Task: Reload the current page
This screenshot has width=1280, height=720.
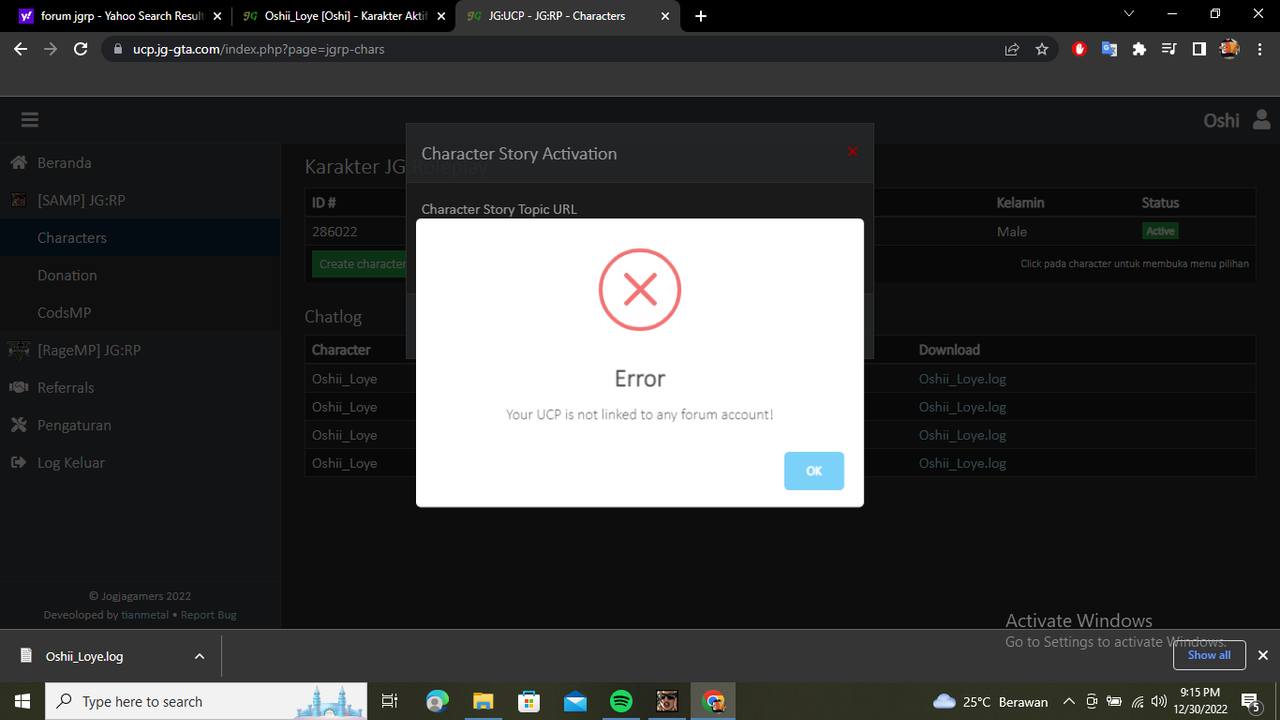Action: click(x=81, y=49)
